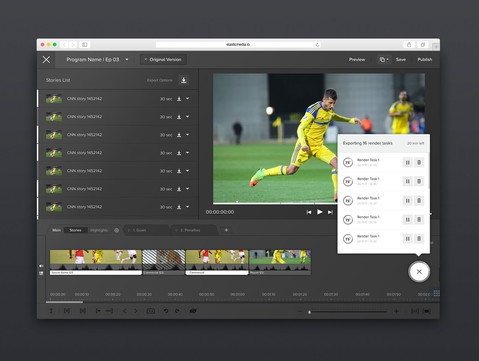Dismiss export panel with round X button
This screenshot has height=361, width=479.
click(419, 272)
